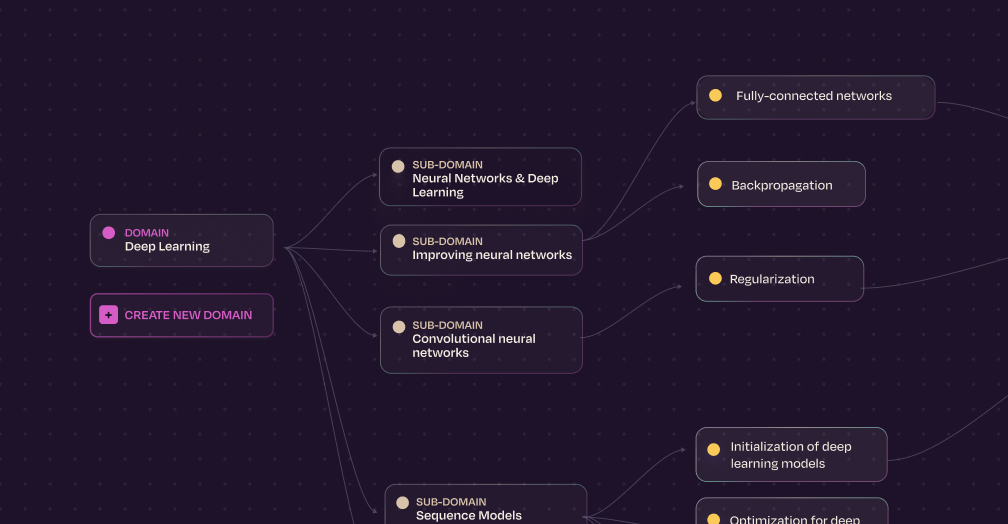Click the yellow dot on Fully-connected networks

coord(715,96)
